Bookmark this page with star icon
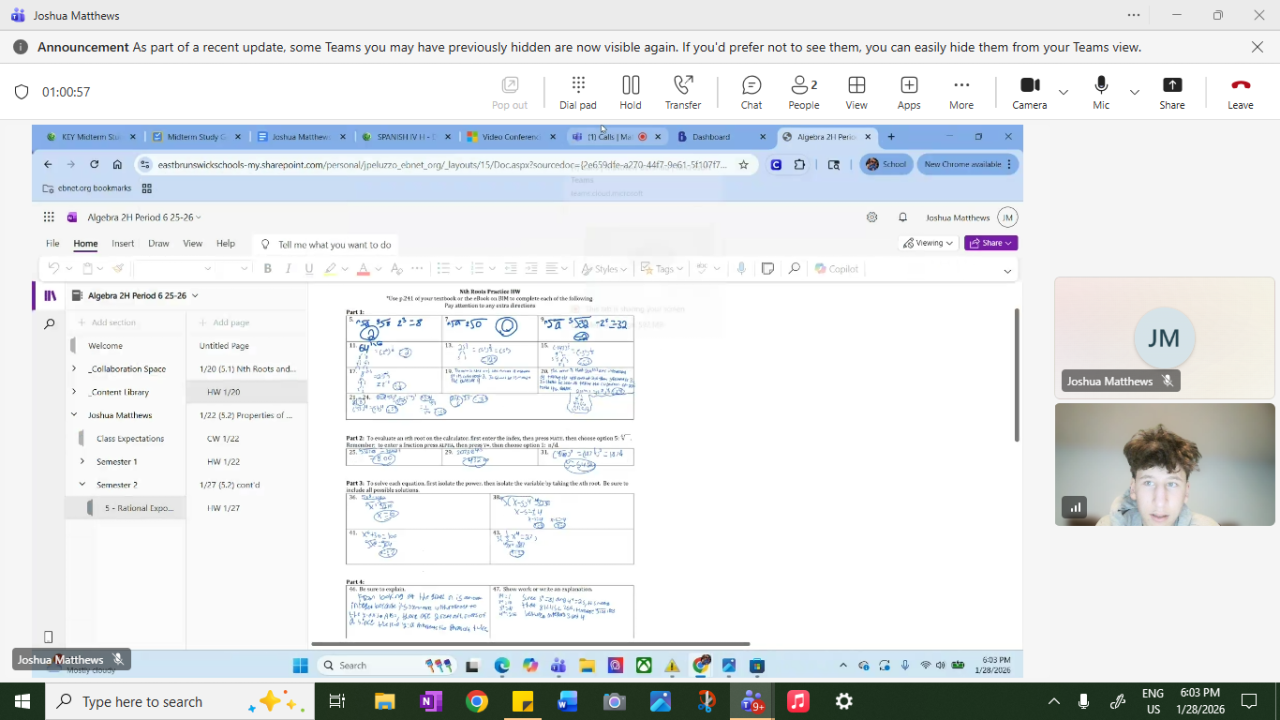 click(x=743, y=165)
